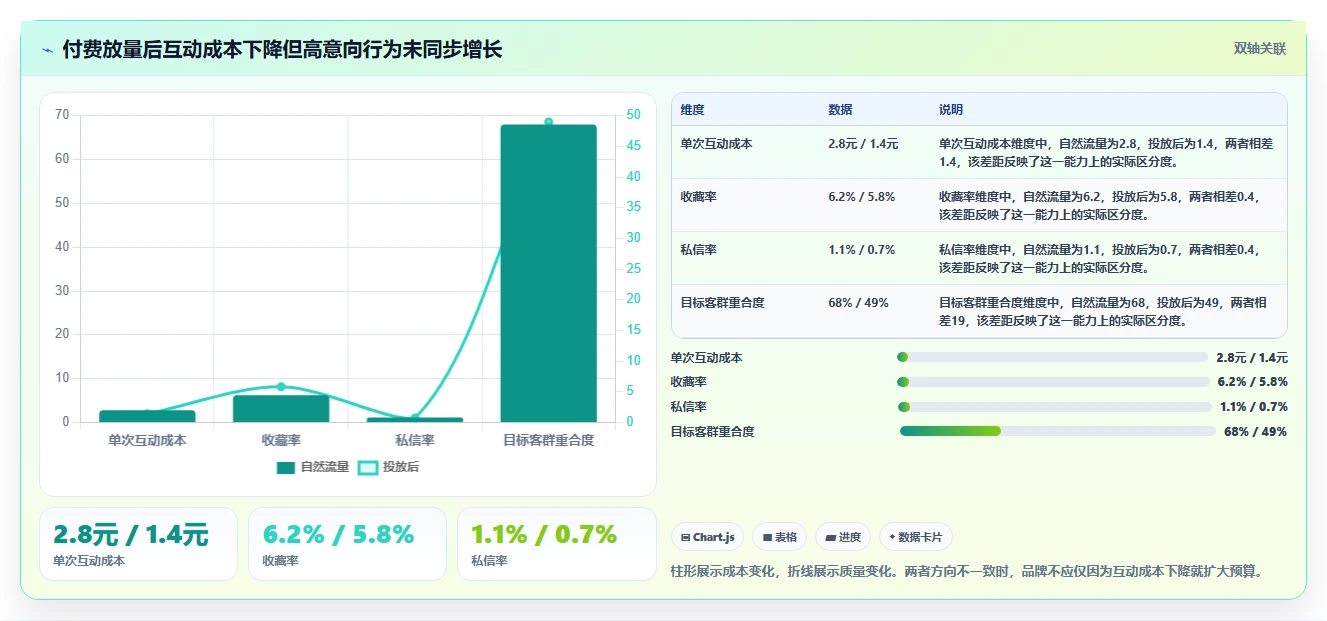Click the 收藏率 bar in chart
1327x621 pixels.
click(281, 408)
